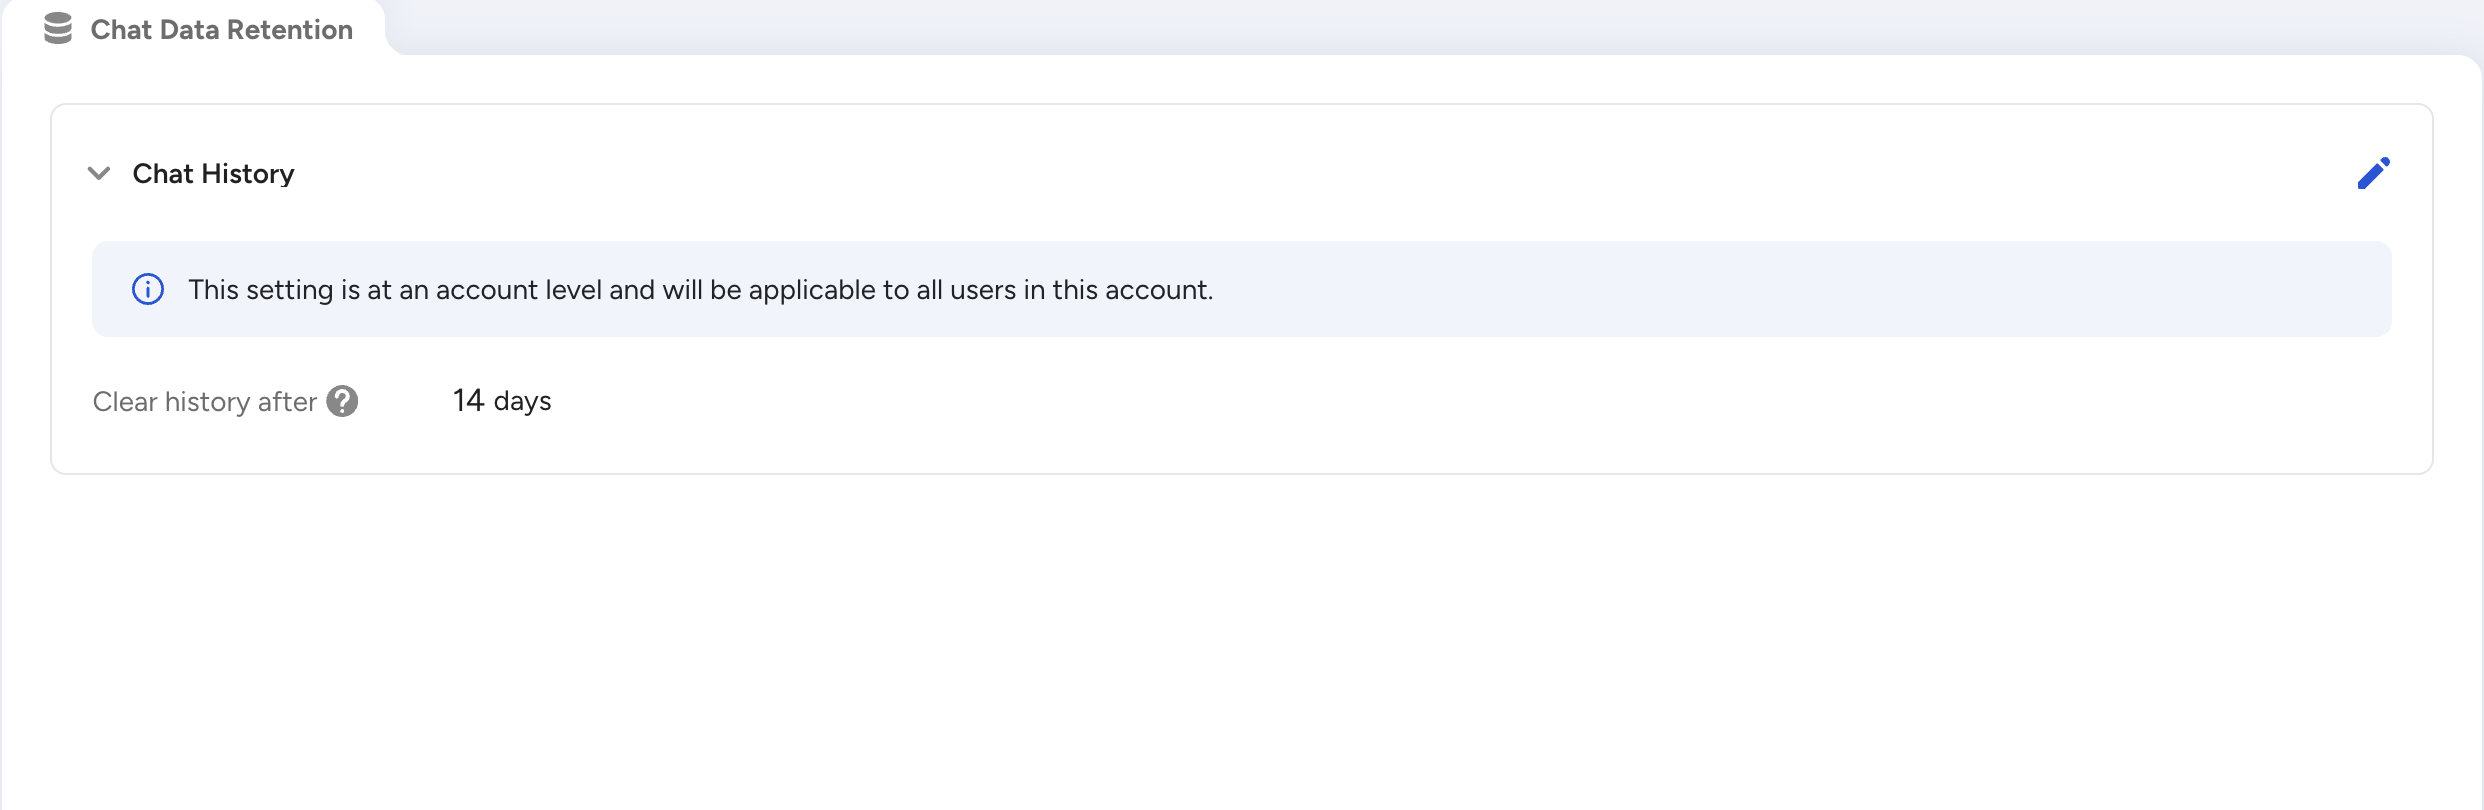Click the account-level setting notice text

click(700, 290)
